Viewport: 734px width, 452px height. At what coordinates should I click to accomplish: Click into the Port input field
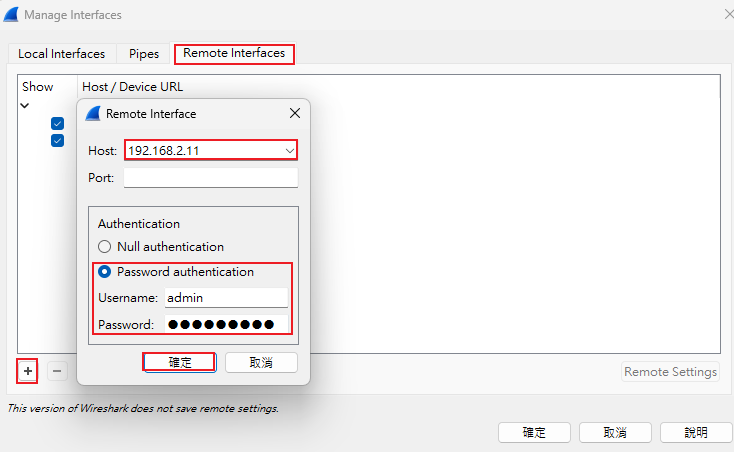tap(211, 178)
